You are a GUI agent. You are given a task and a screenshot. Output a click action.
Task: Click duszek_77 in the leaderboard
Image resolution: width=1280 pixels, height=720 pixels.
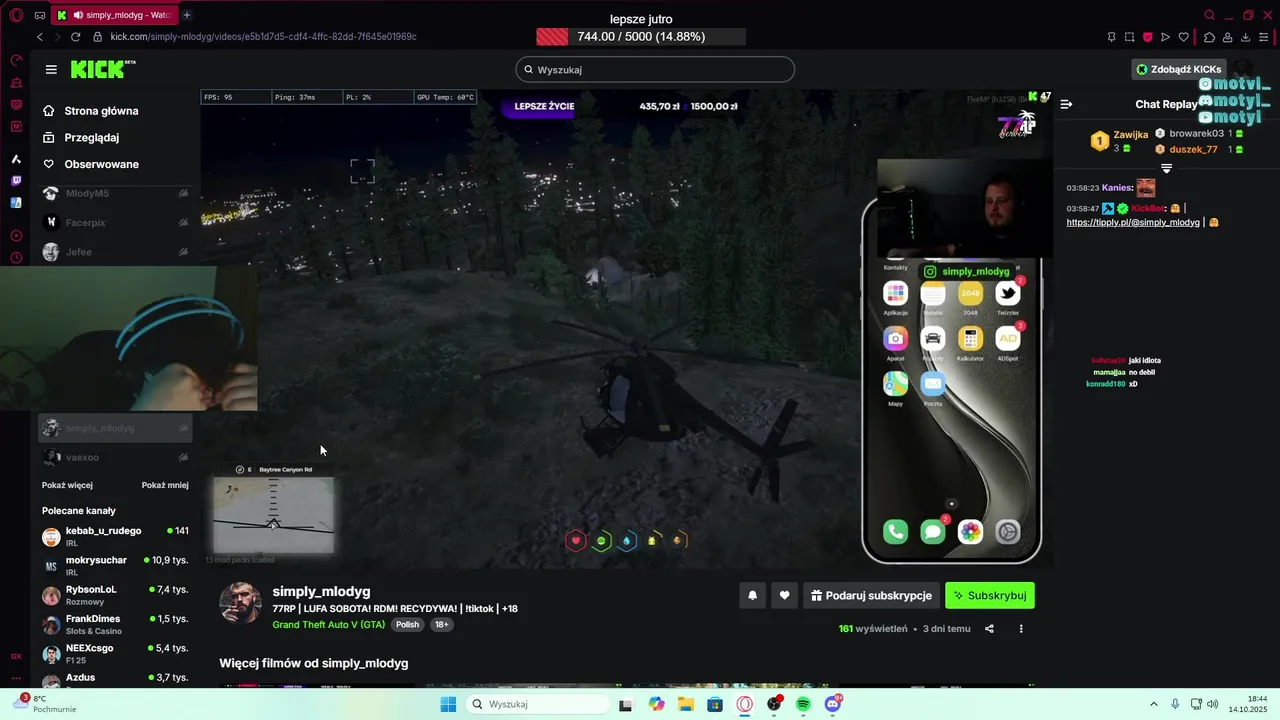click(1193, 149)
